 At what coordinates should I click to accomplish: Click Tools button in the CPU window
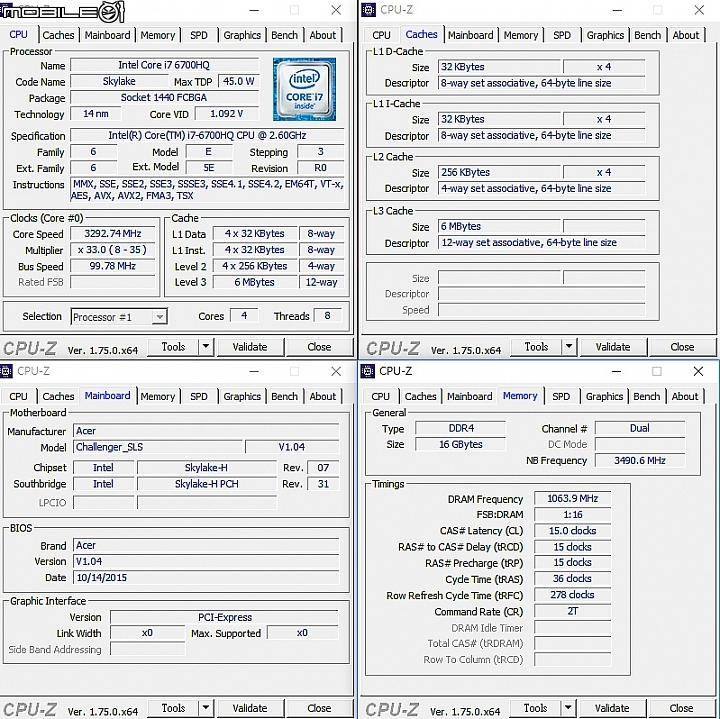pos(173,347)
